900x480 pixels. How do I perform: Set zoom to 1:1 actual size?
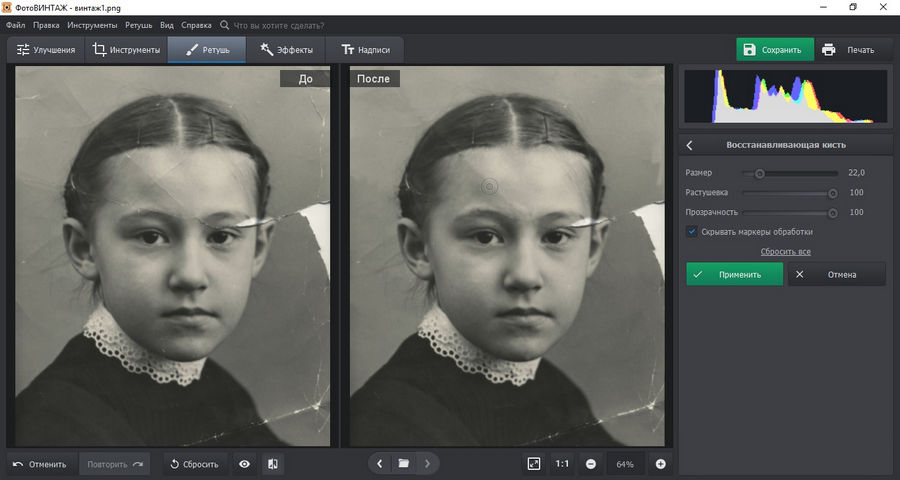[x=562, y=464]
